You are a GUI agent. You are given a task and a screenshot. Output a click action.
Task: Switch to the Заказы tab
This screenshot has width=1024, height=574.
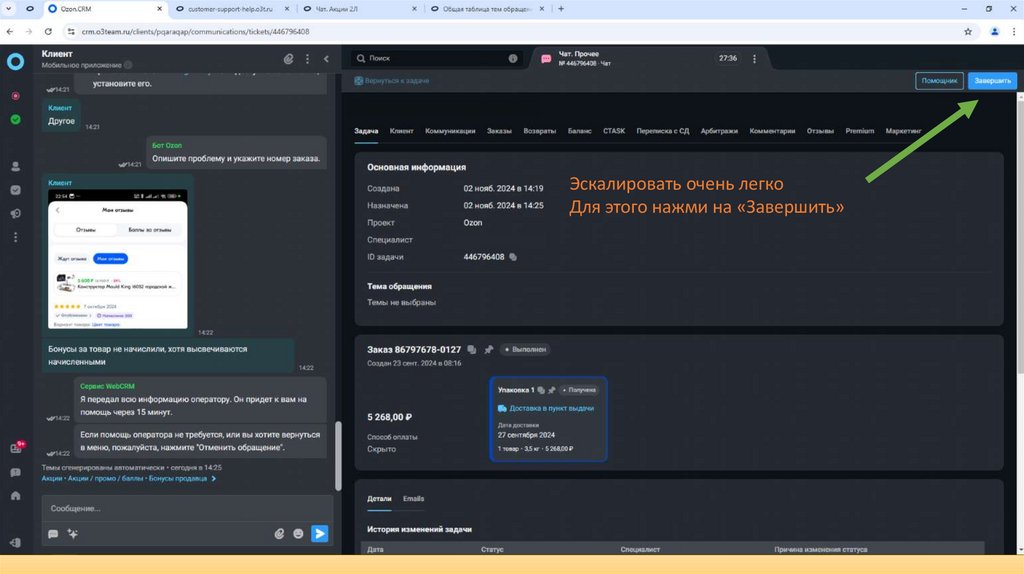click(x=499, y=131)
